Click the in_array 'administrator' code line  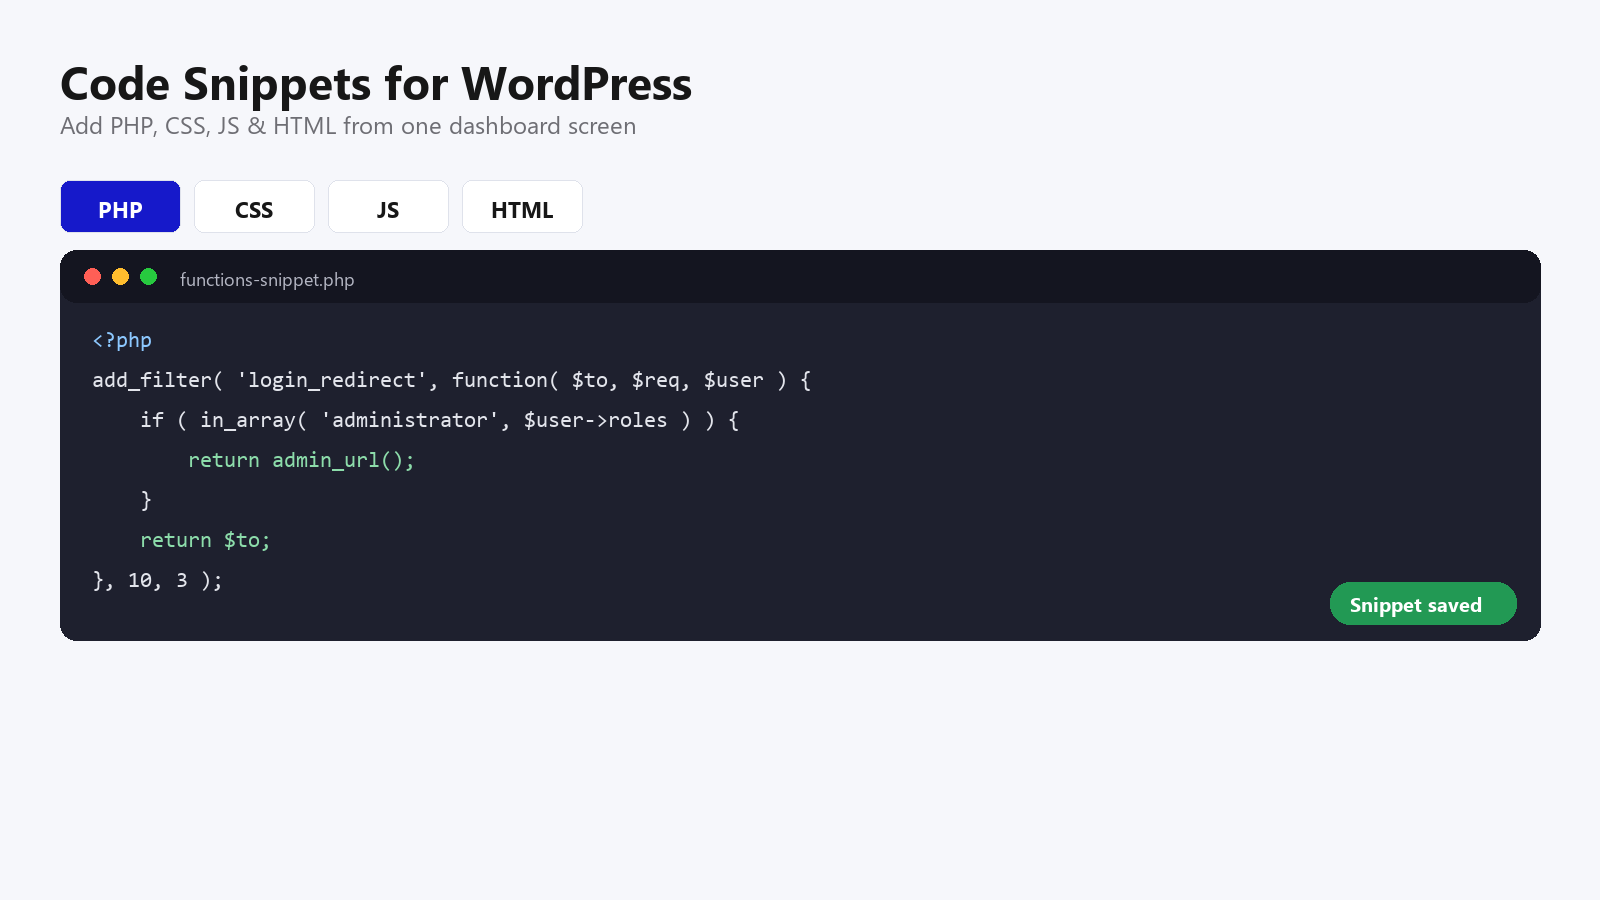[x=440, y=420]
